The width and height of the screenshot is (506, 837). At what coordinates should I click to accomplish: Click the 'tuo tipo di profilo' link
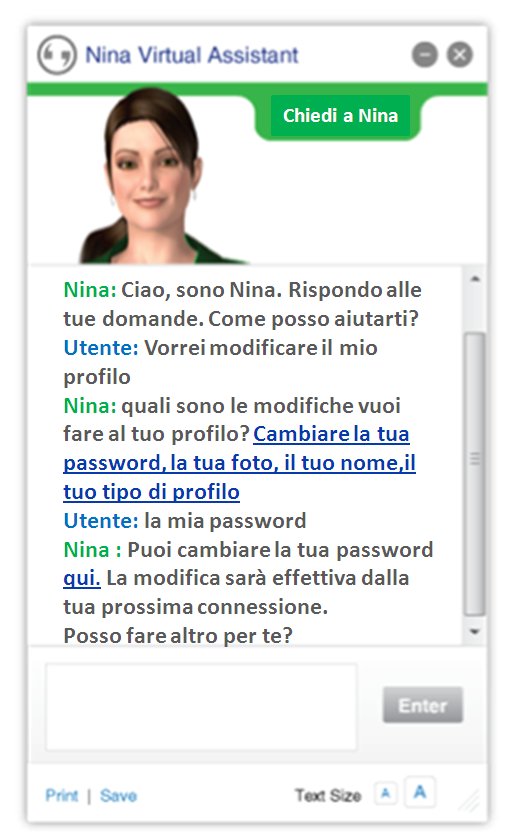coord(151,492)
